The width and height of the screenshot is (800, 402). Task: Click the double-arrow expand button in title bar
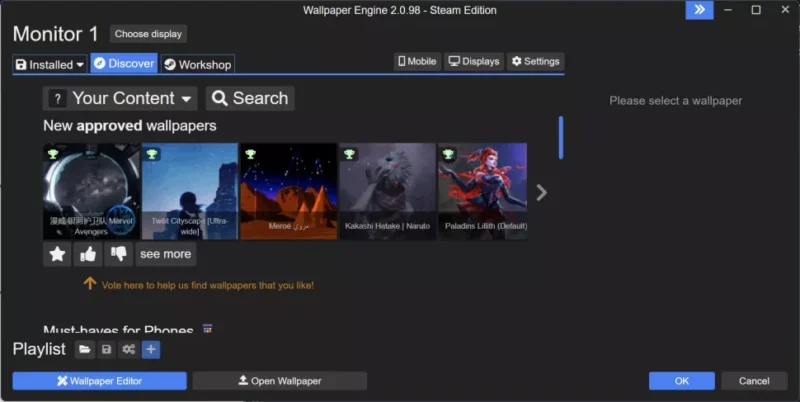pos(699,10)
